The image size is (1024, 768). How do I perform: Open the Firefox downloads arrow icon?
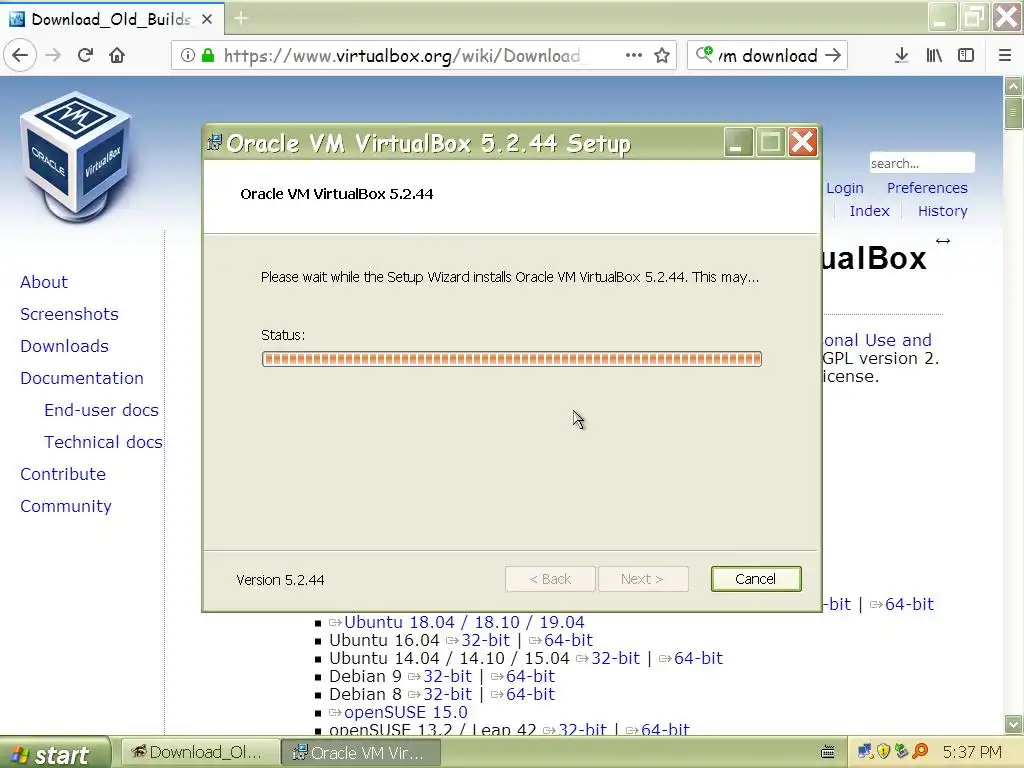(901, 56)
